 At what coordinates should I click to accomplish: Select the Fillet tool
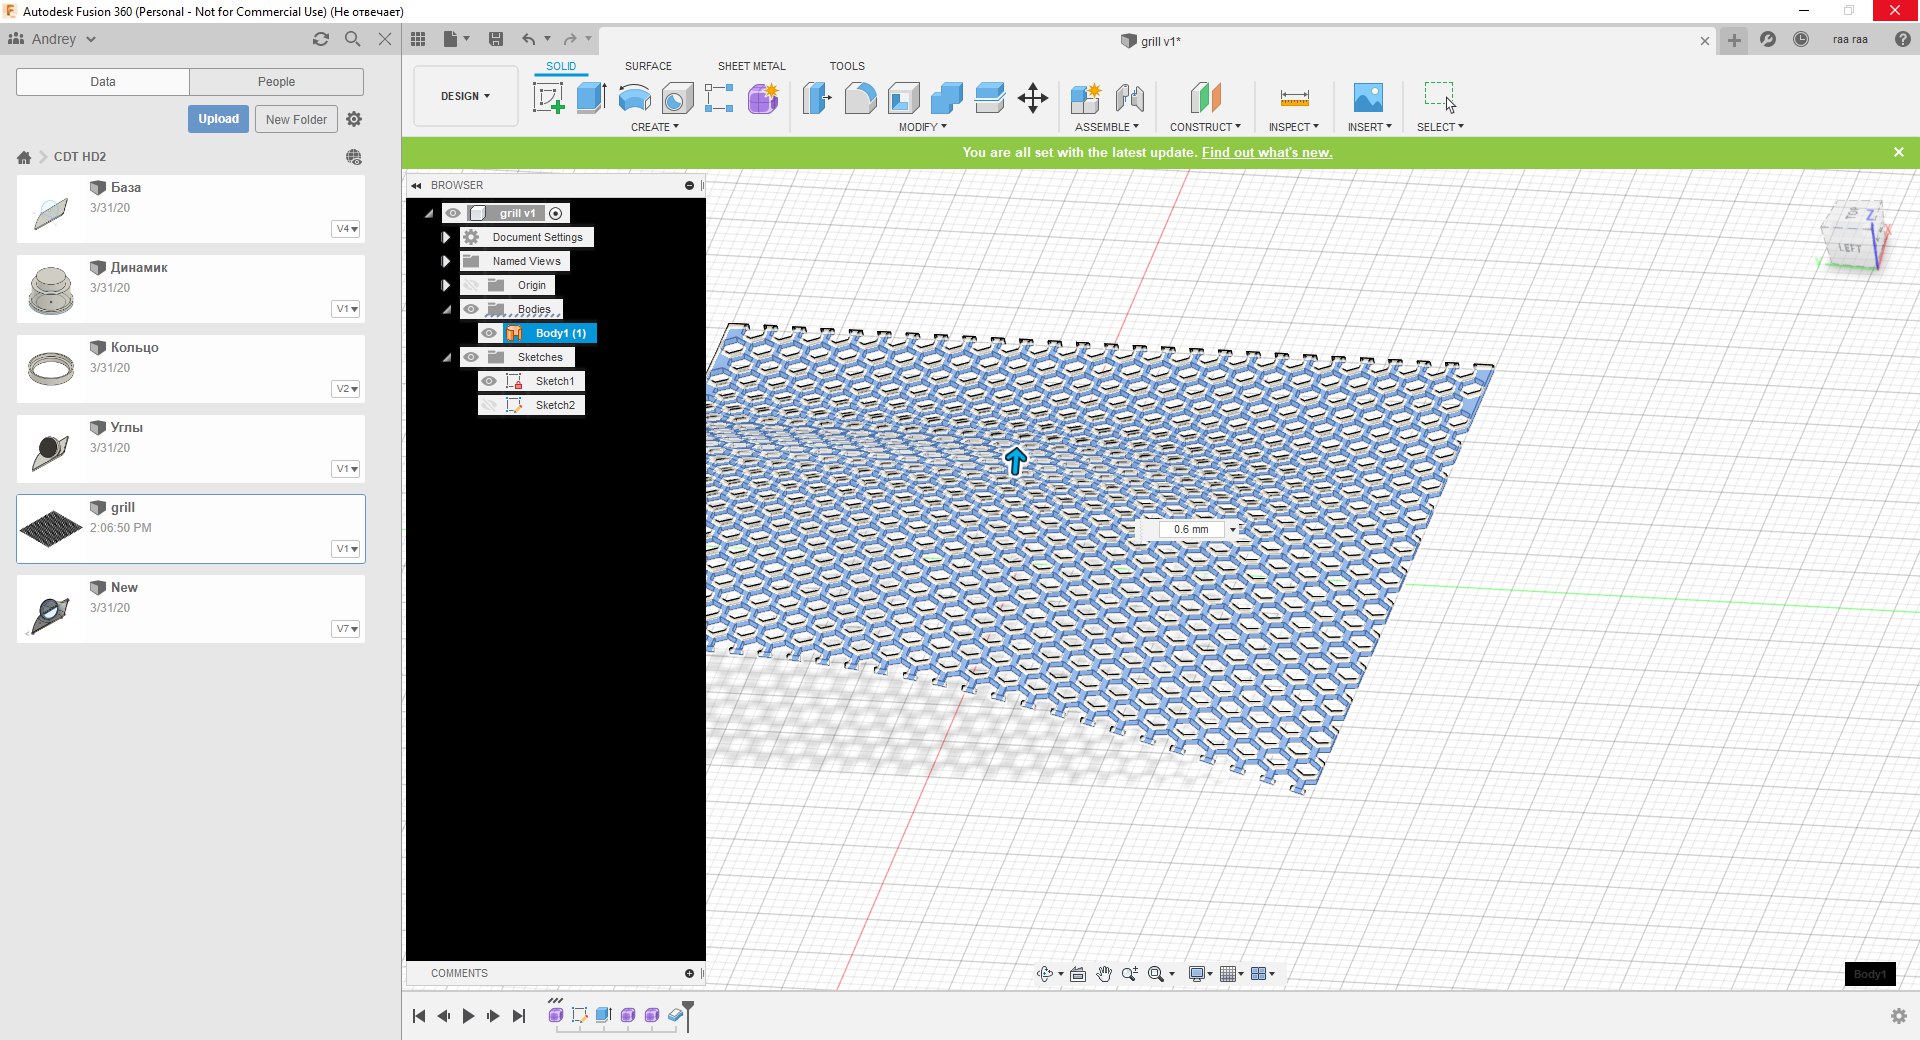860,98
